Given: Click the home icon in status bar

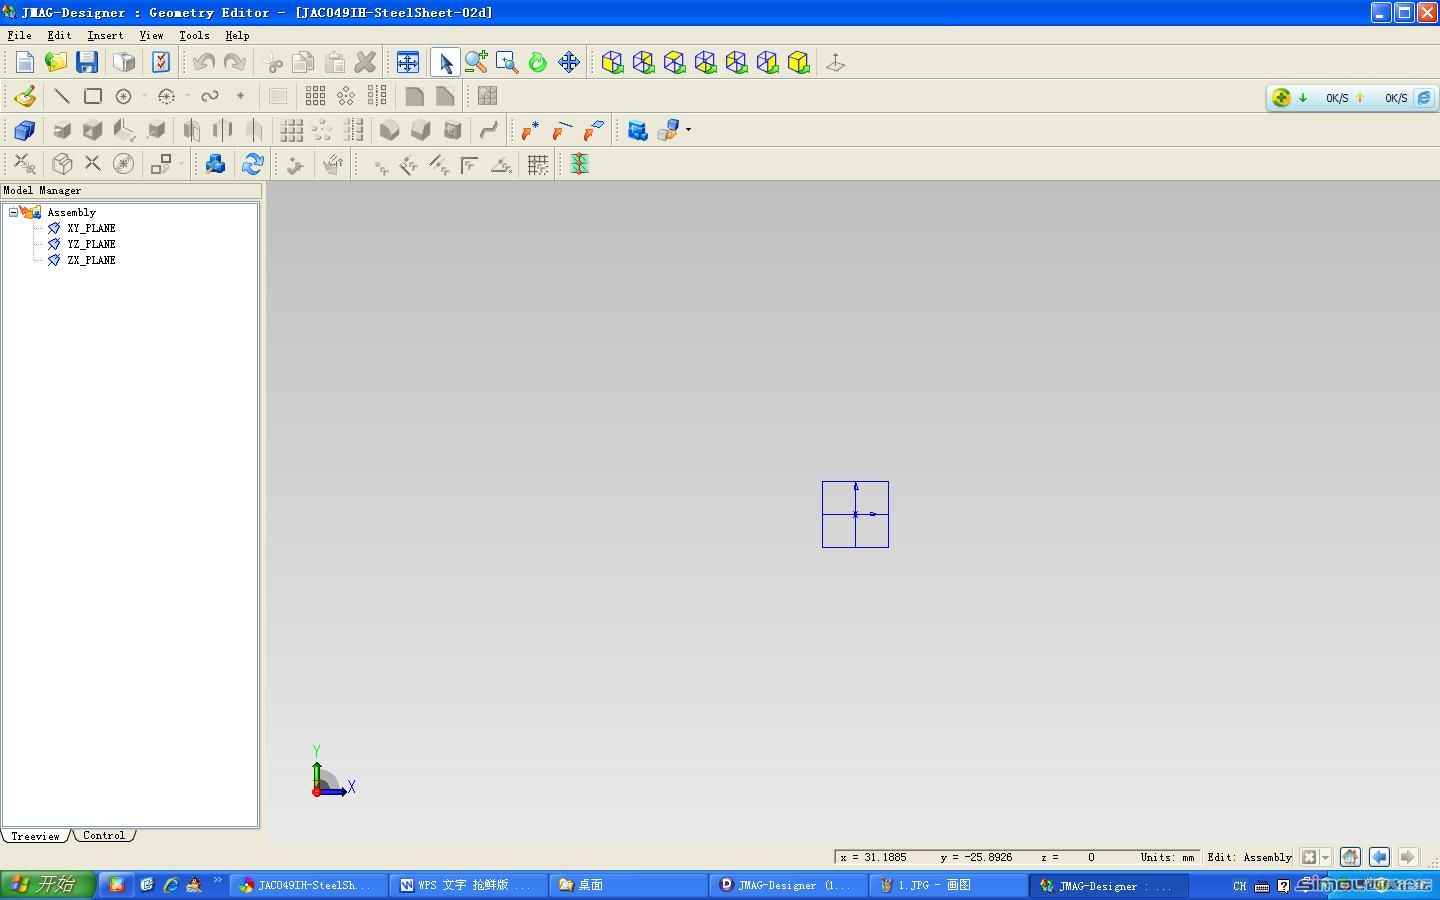Looking at the screenshot, I should 1350,857.
